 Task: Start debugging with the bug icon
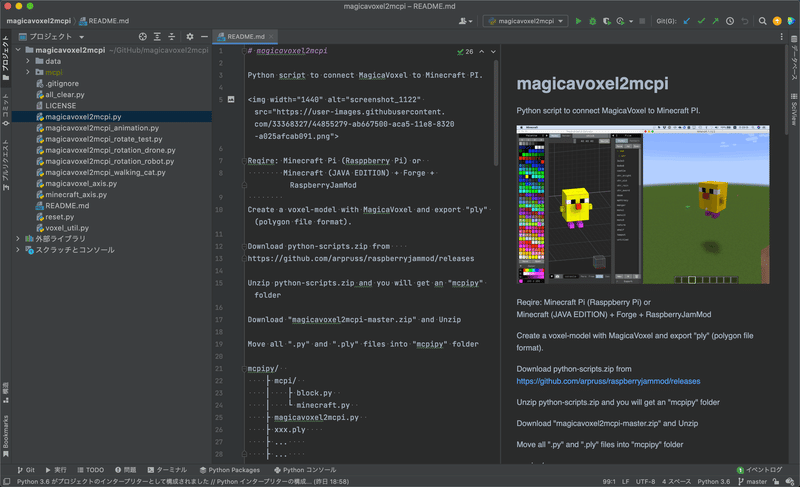592,21
